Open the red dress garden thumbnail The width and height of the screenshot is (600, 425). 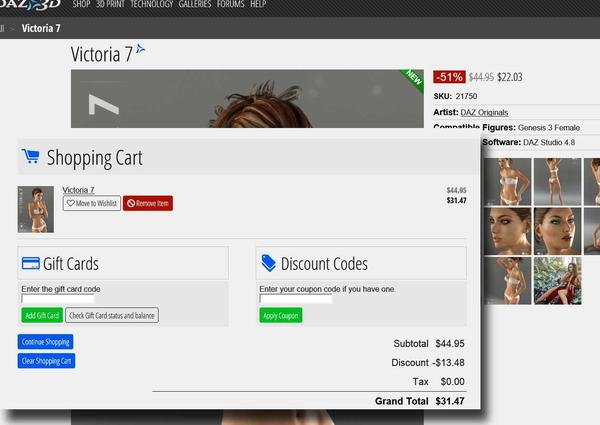pos(558,281)
